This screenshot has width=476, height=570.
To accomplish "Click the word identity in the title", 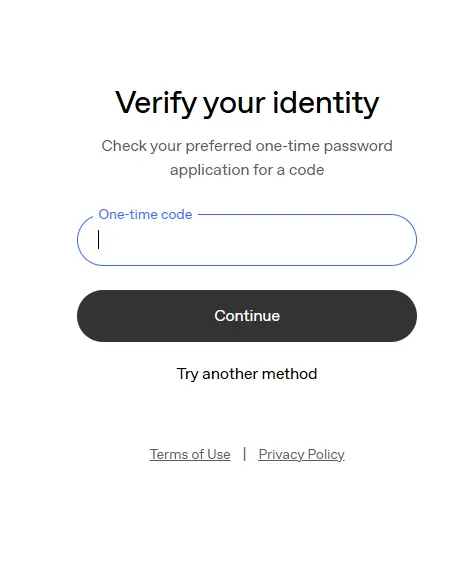I will coord(326,103).
